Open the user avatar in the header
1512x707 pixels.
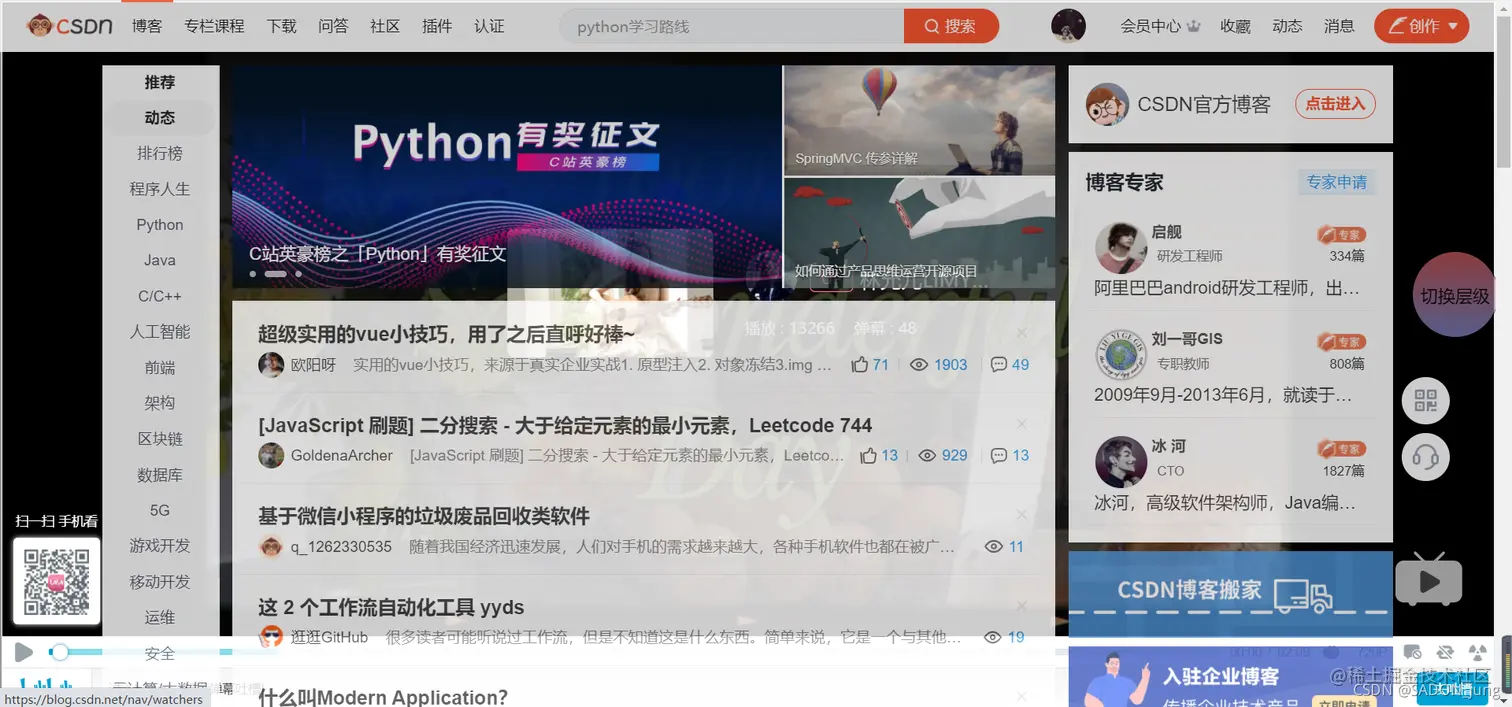[1069, 26]
